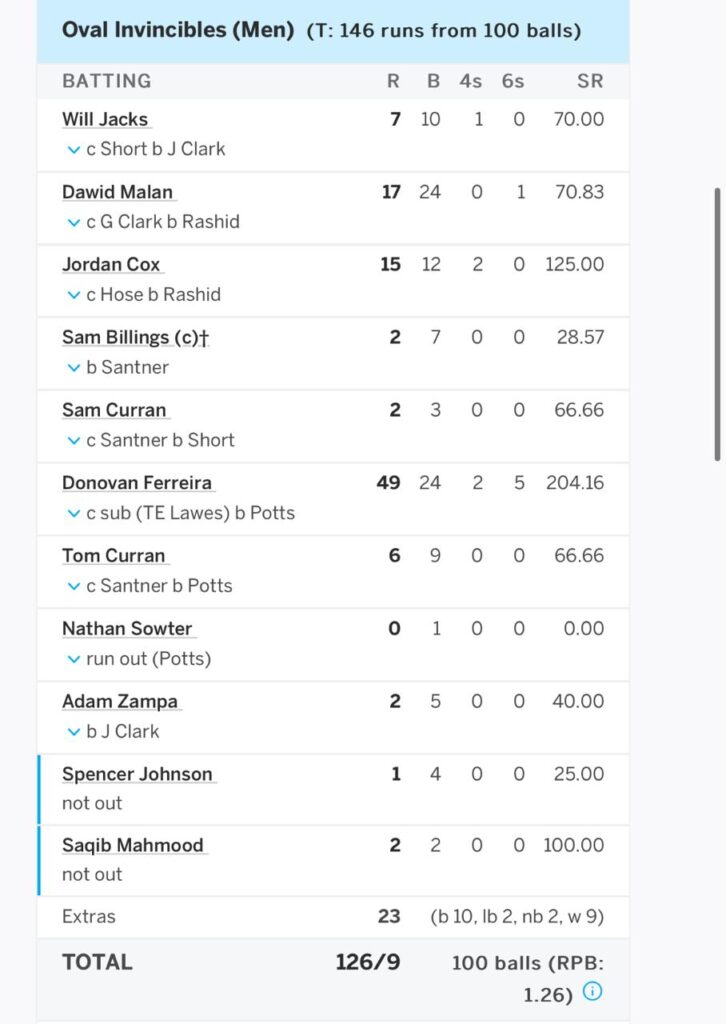The width and height of the screenshot is (726, 1024).
Task: Open Will Jacks player profile
Action: click(105, 119)
